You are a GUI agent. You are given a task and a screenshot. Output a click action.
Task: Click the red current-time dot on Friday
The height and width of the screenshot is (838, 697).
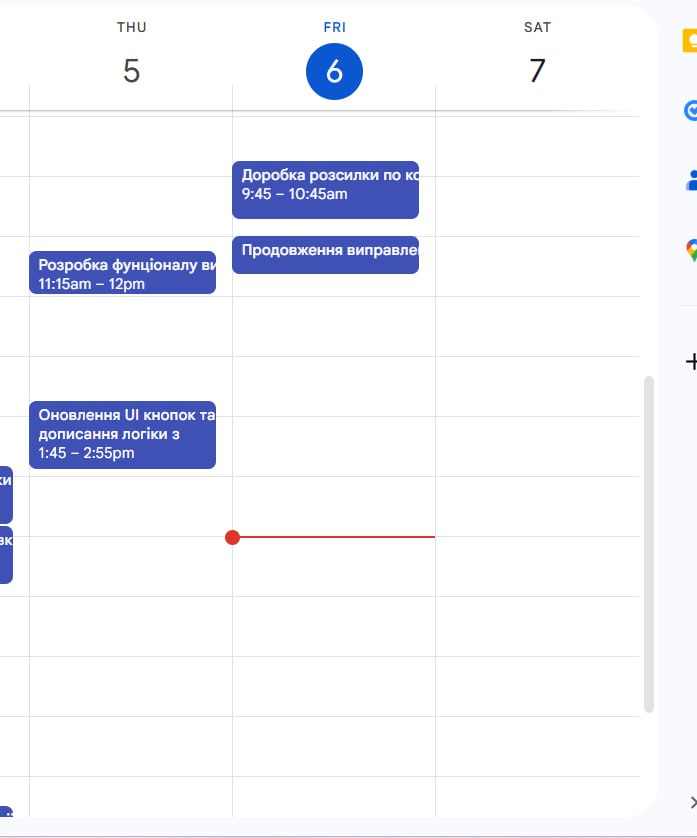[233, 538]
